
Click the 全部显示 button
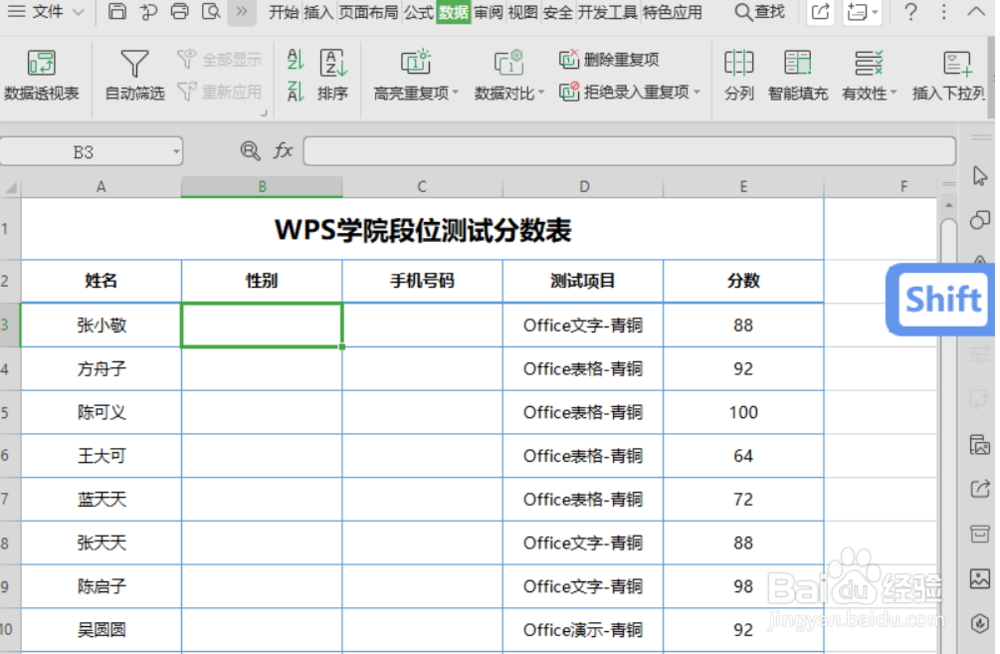point(219,59)
